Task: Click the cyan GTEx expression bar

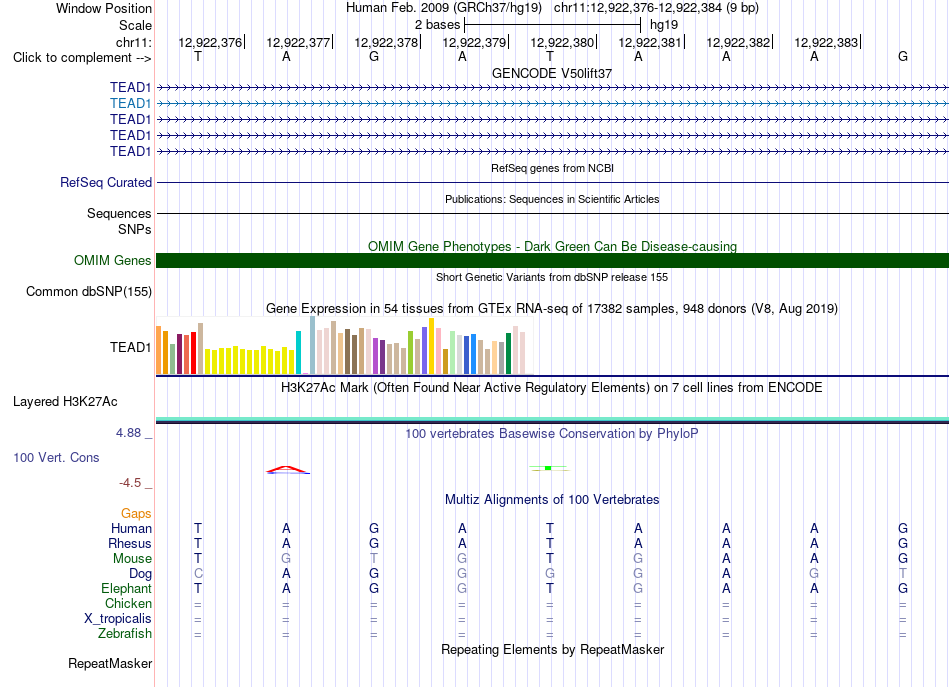Action: coord(298,353)
